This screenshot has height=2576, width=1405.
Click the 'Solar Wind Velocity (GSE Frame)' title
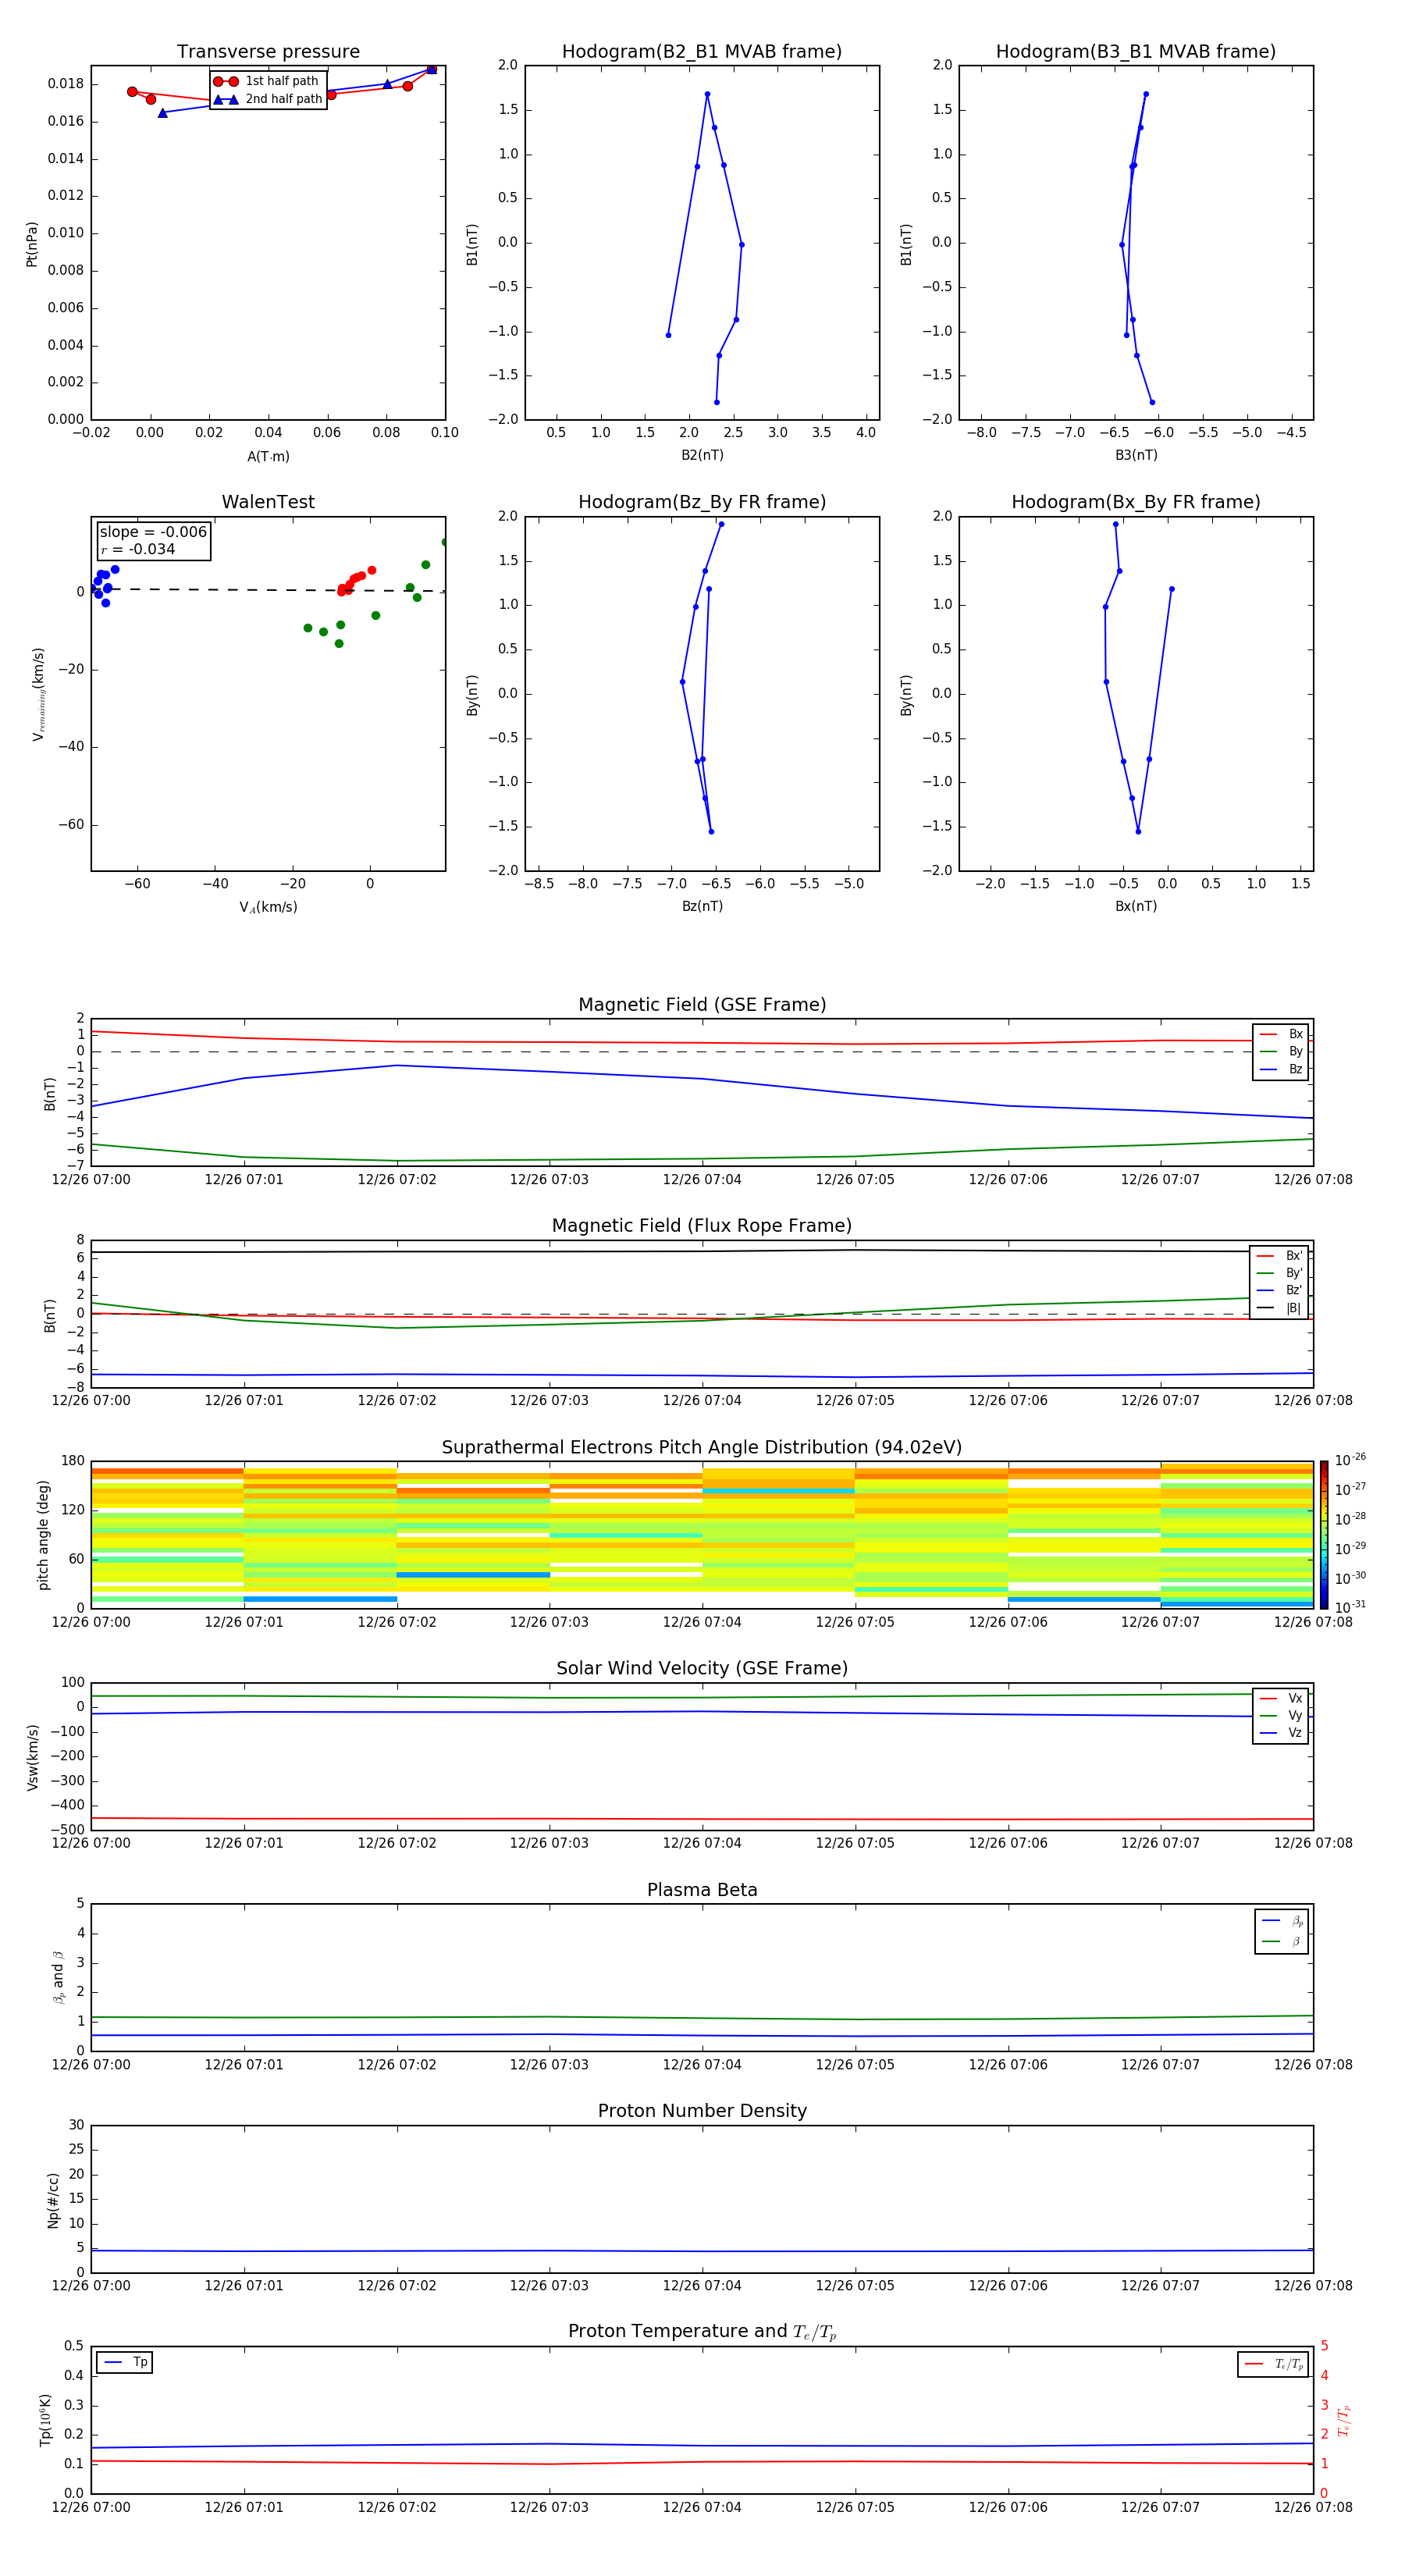coord(702,1669)
